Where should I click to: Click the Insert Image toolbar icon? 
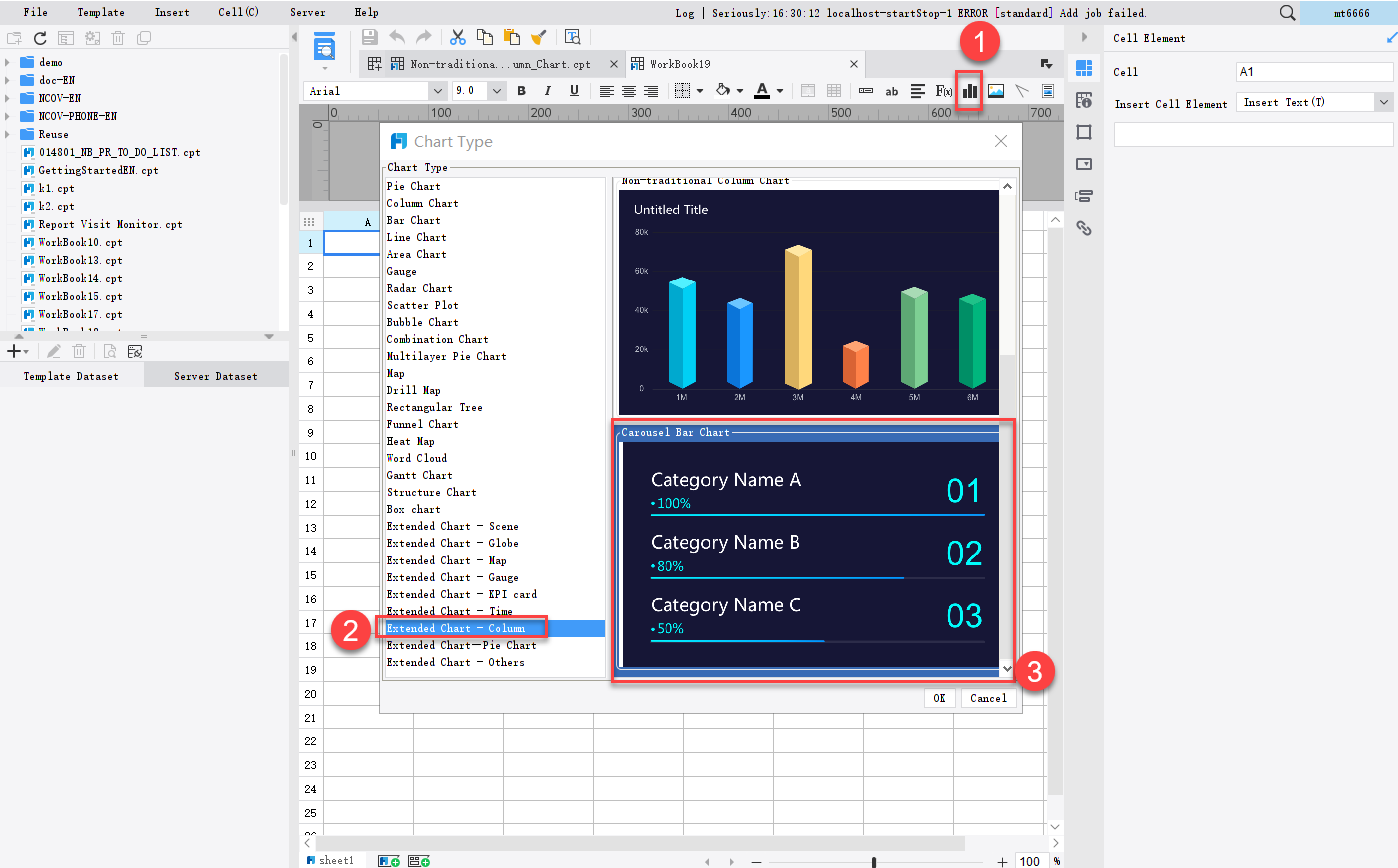(998, 91)
